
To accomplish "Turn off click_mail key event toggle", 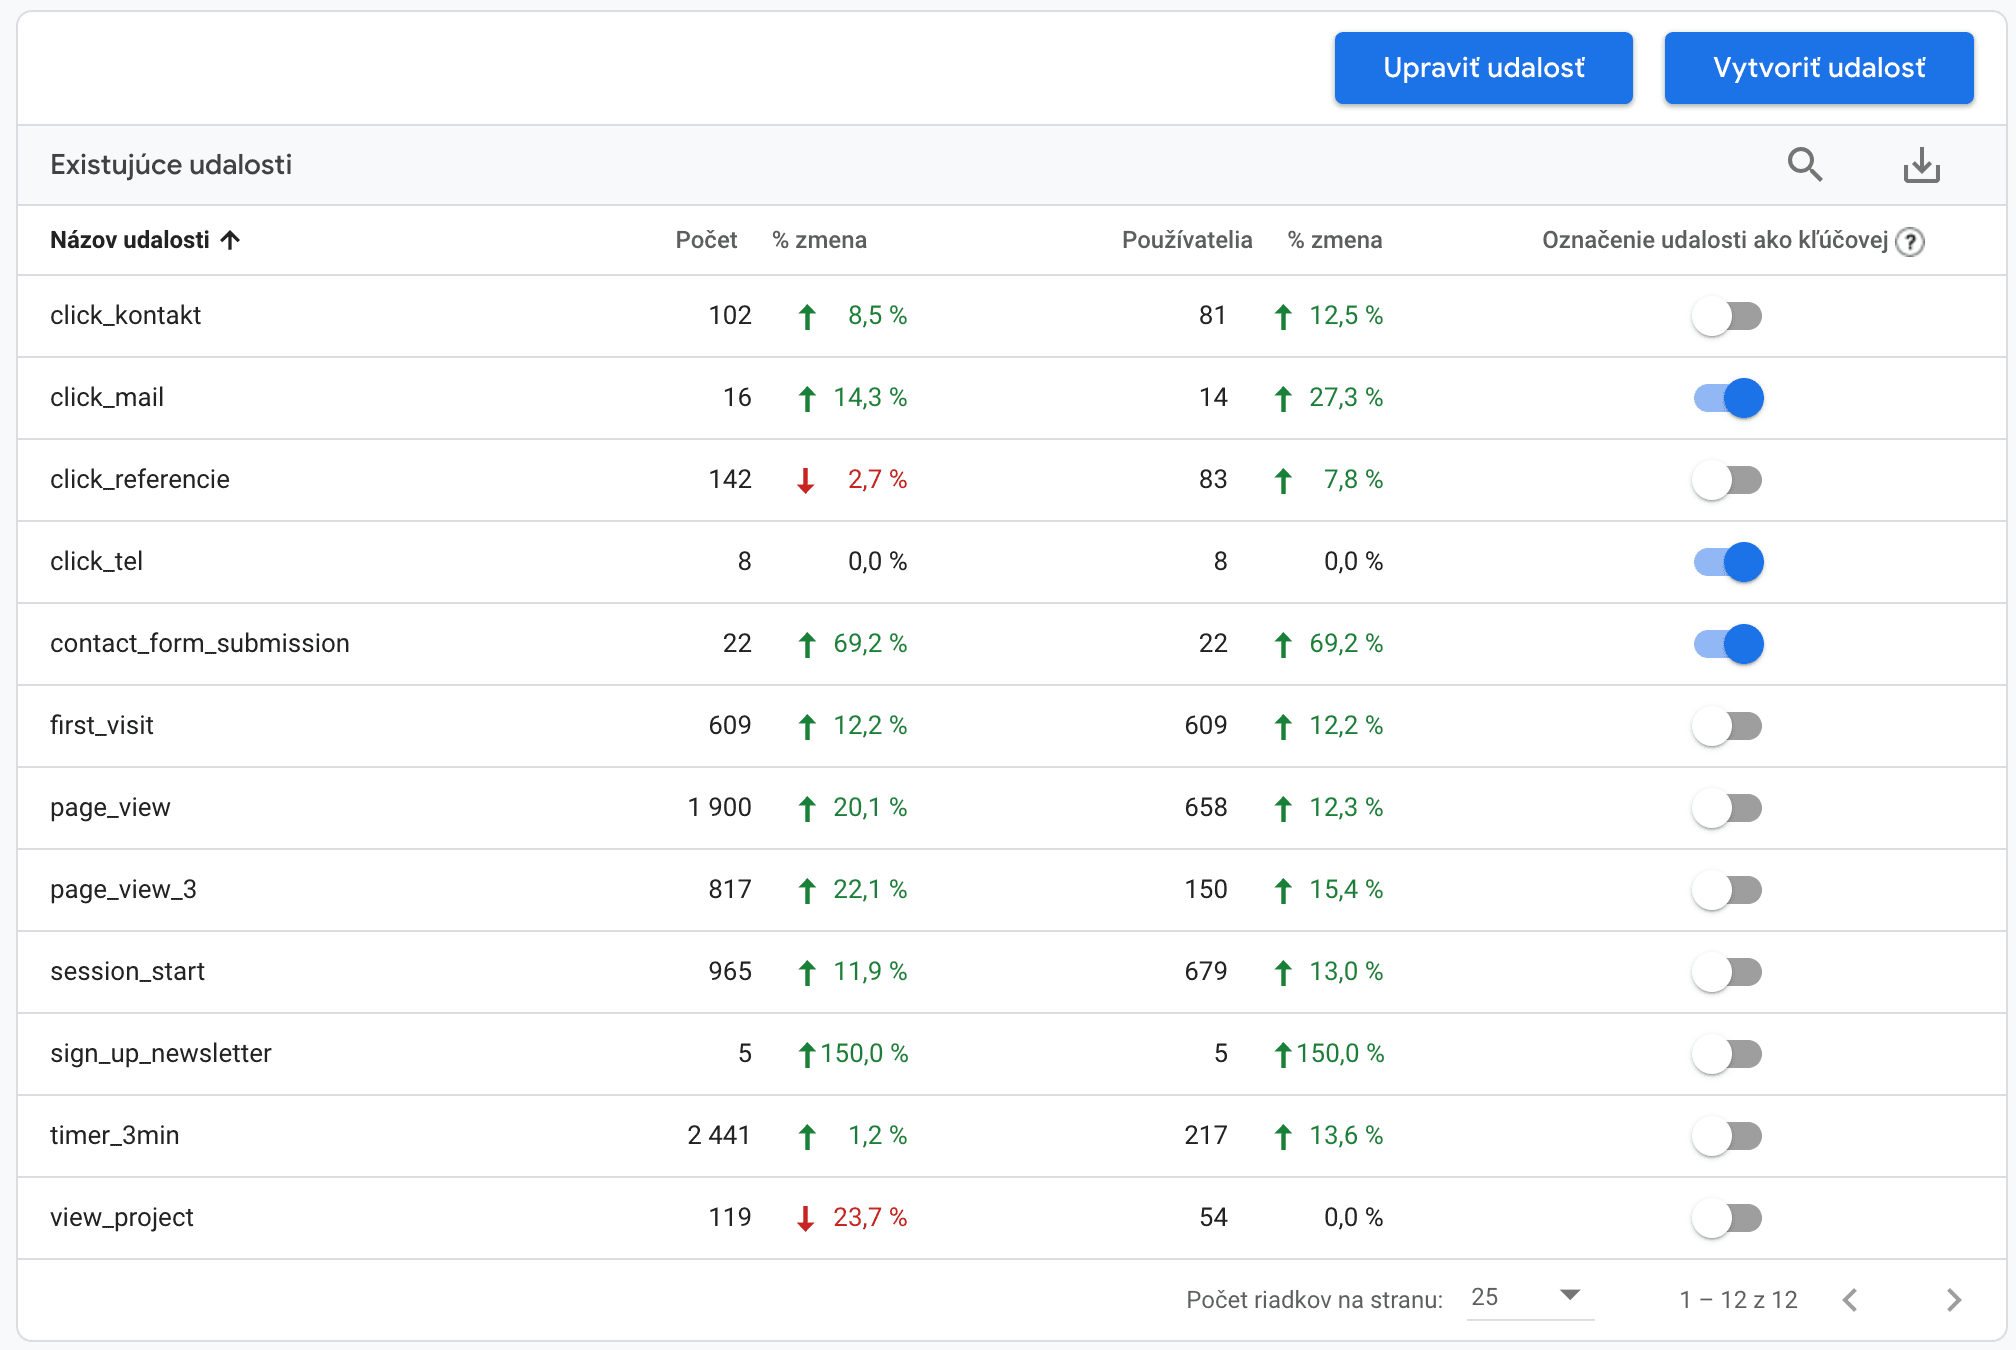I will 1727,398.
